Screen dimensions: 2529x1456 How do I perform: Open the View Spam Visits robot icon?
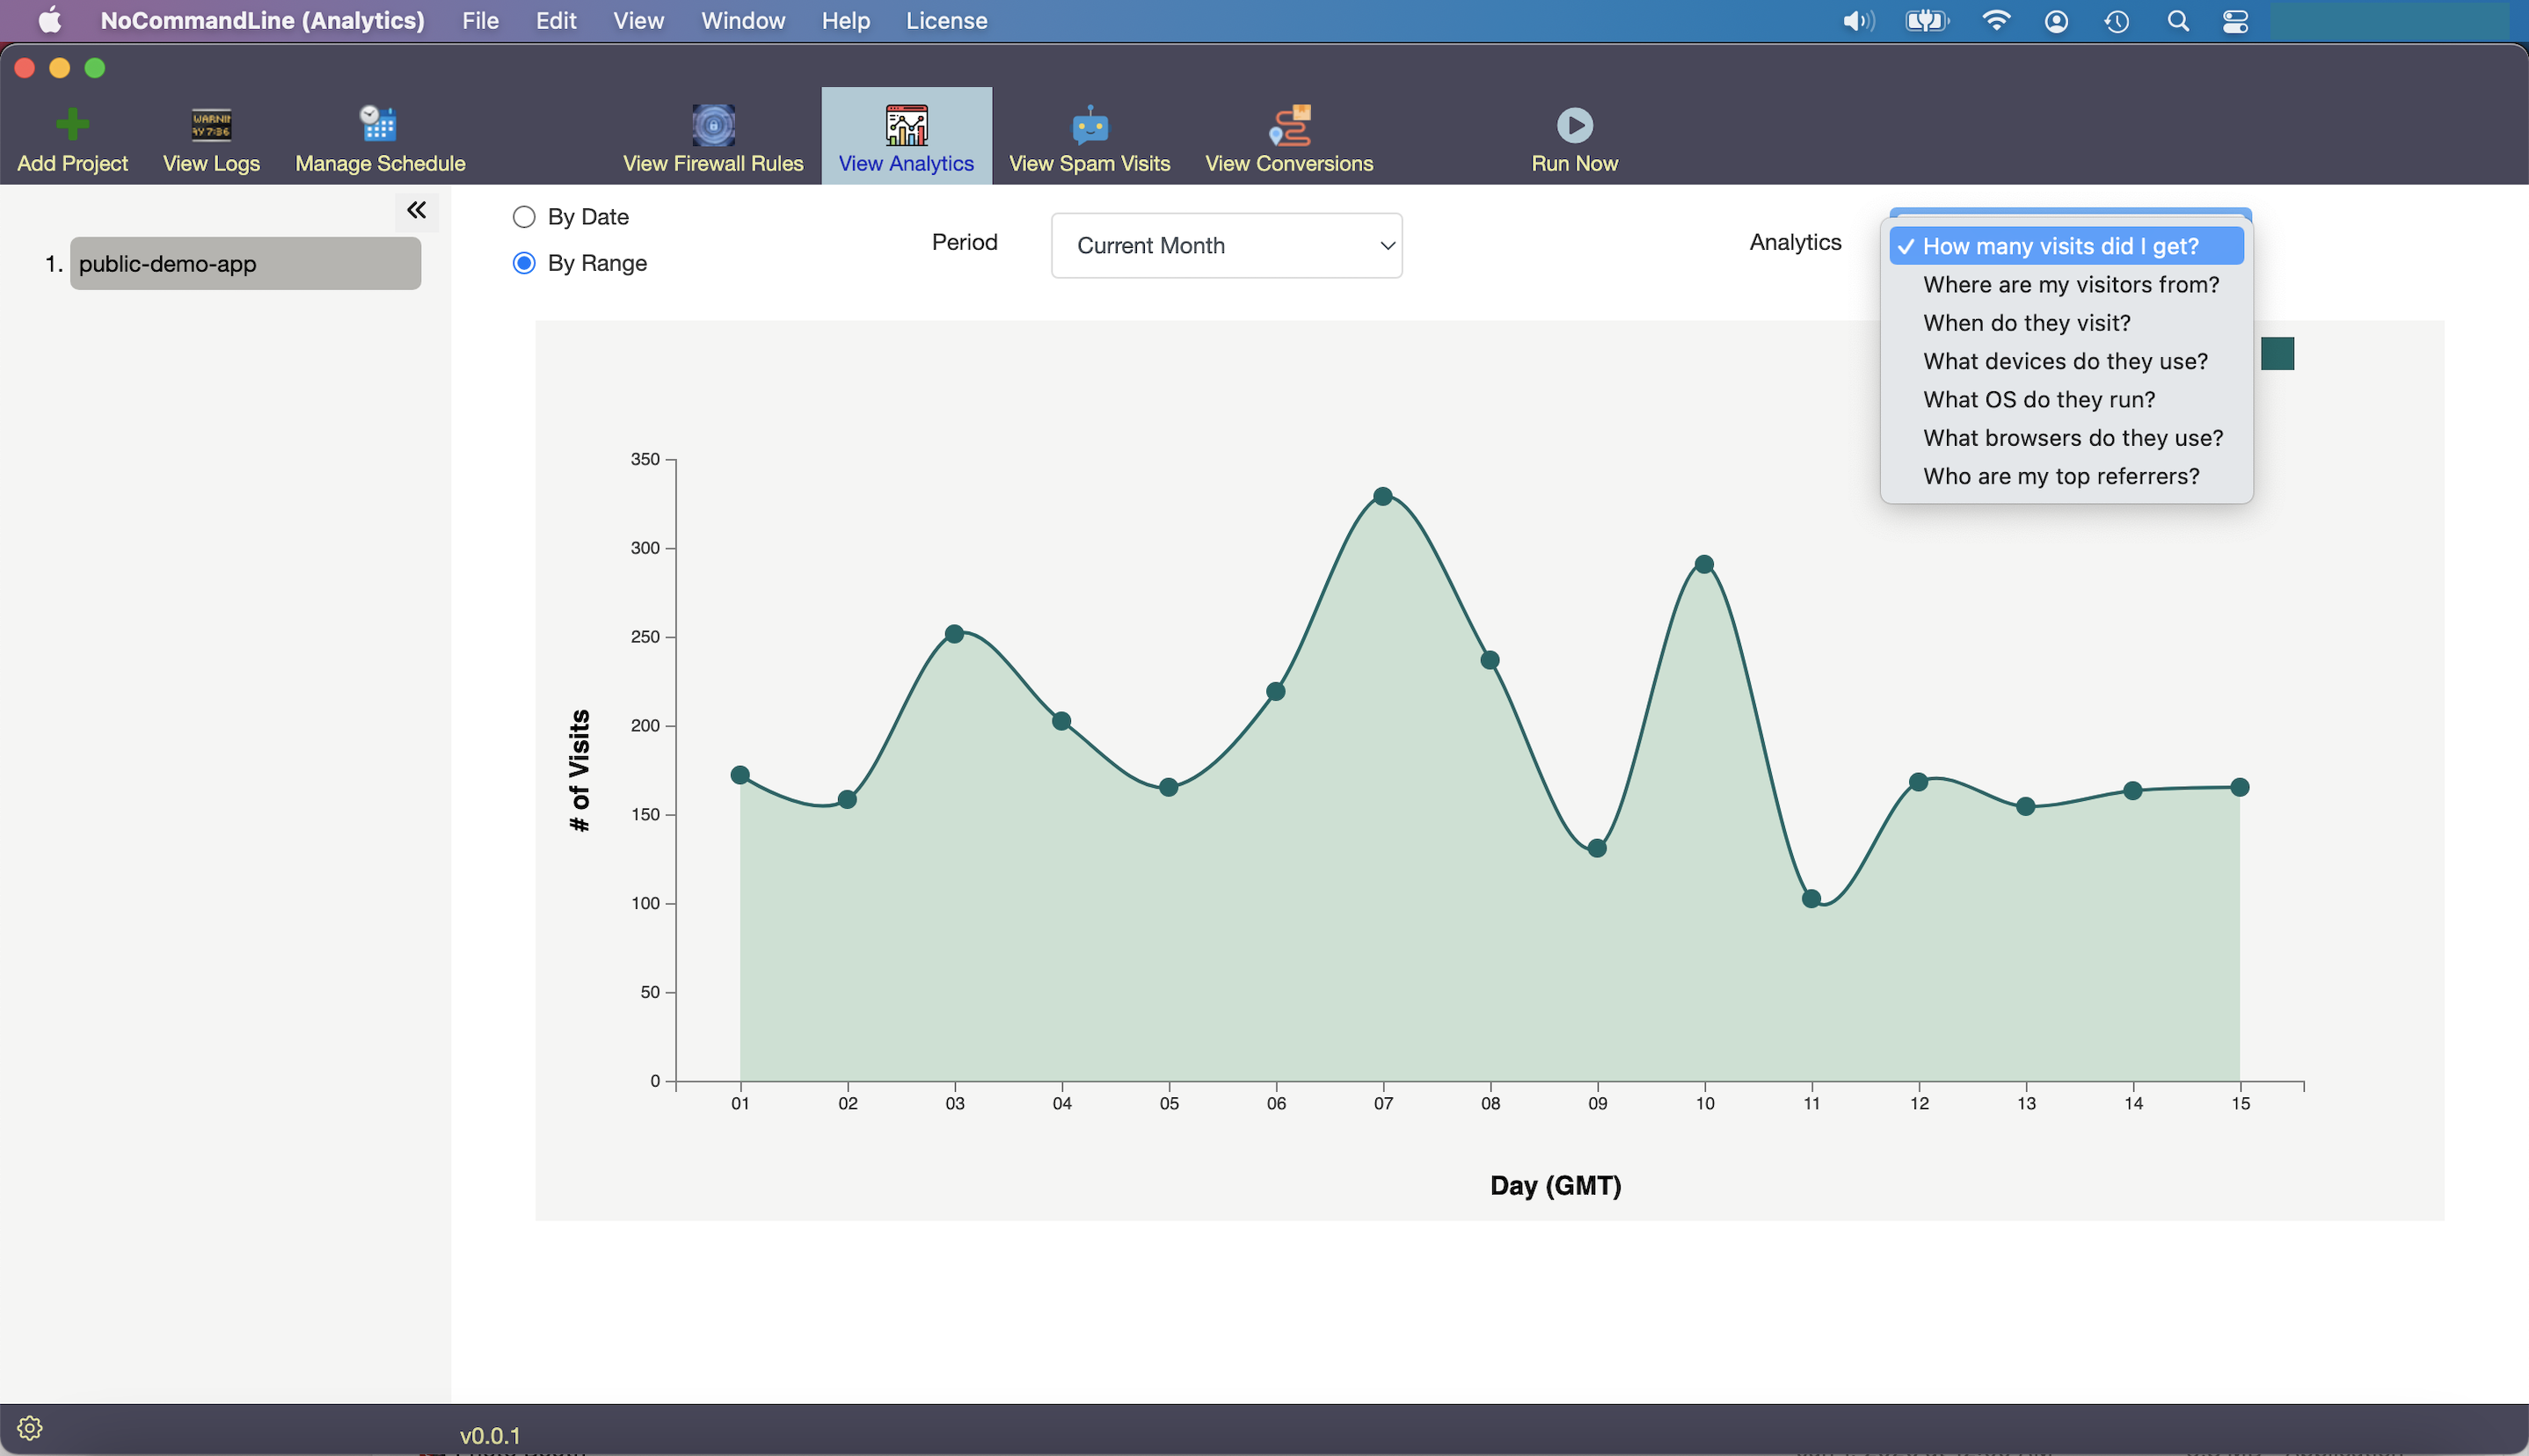(1089, 125)
